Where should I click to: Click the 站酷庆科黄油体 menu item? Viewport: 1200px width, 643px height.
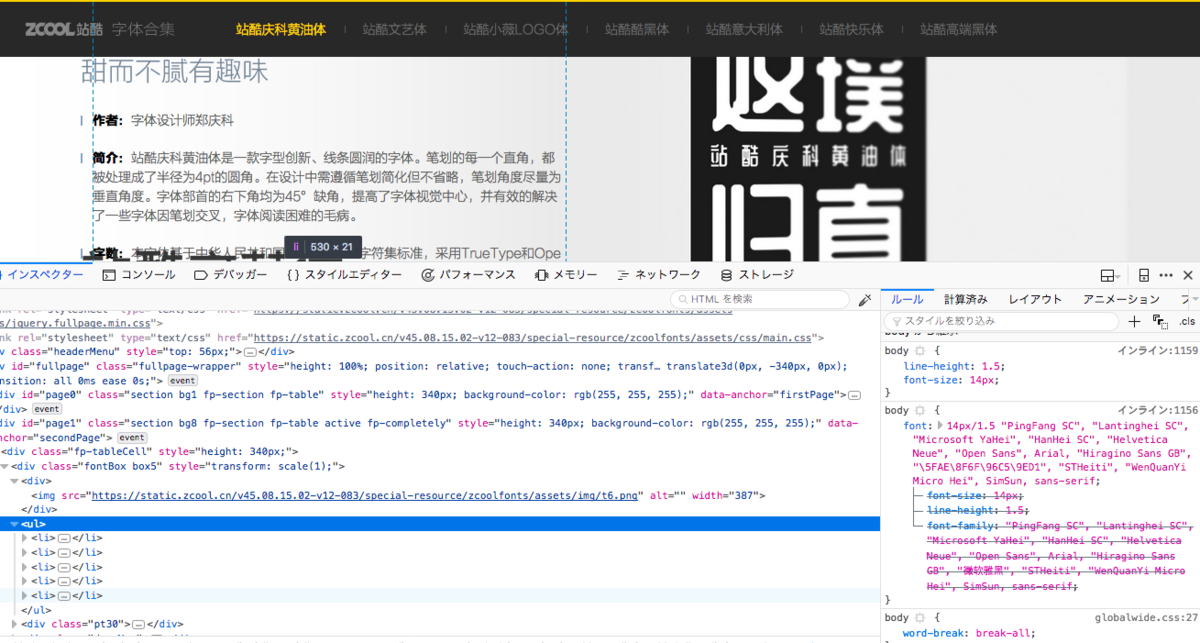[281, 29]
